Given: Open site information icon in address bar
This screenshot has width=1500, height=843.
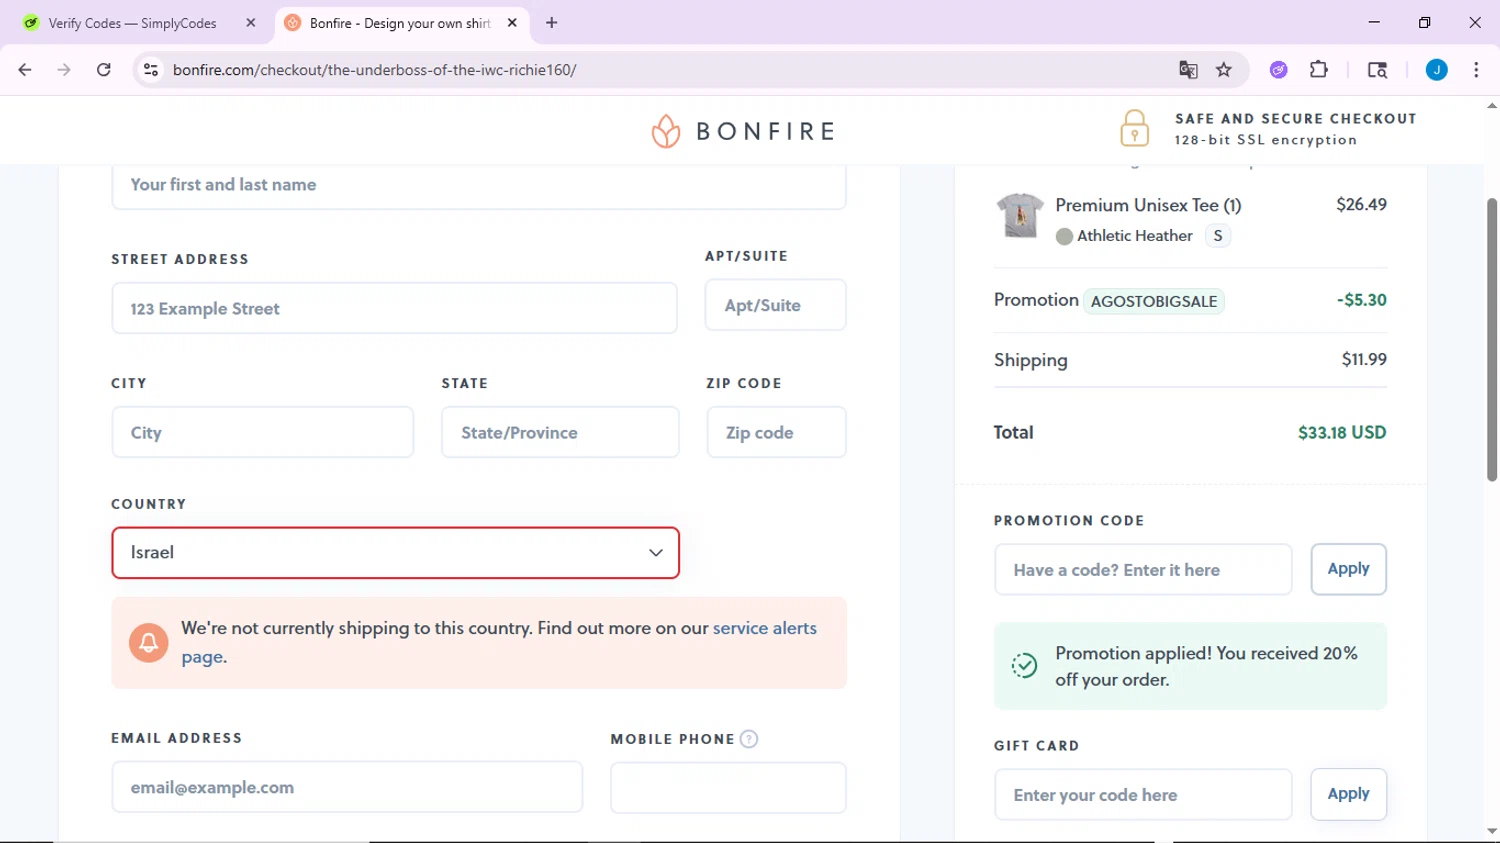Looking at the screenshot, I should (151, 70).
